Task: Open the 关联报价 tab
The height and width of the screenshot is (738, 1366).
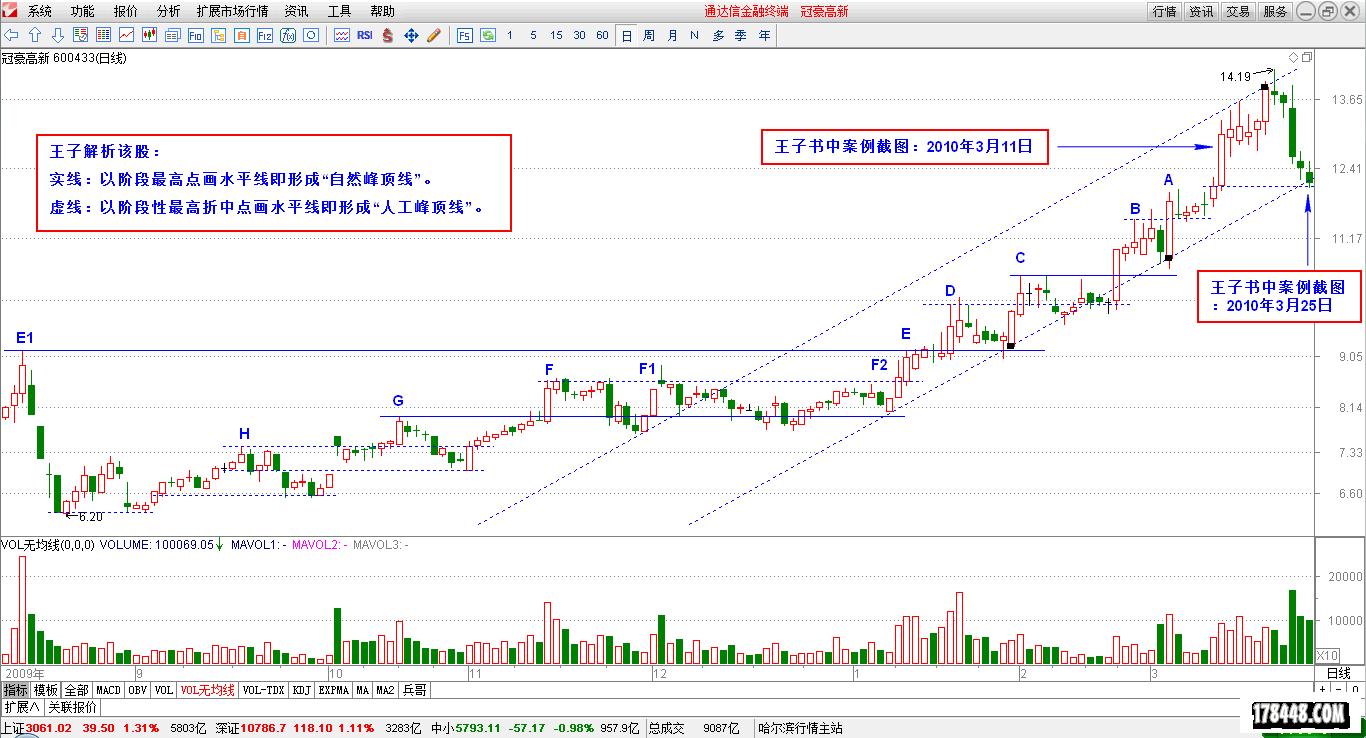Action: tap(73, 706)
